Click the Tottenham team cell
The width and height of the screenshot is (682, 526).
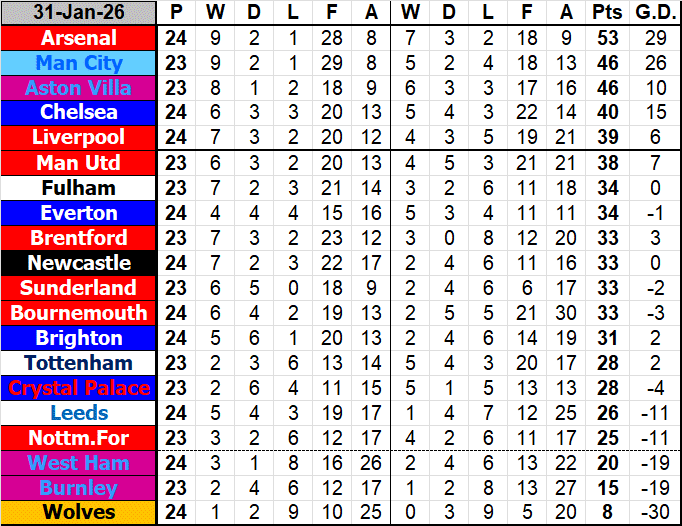coord(79,363)
